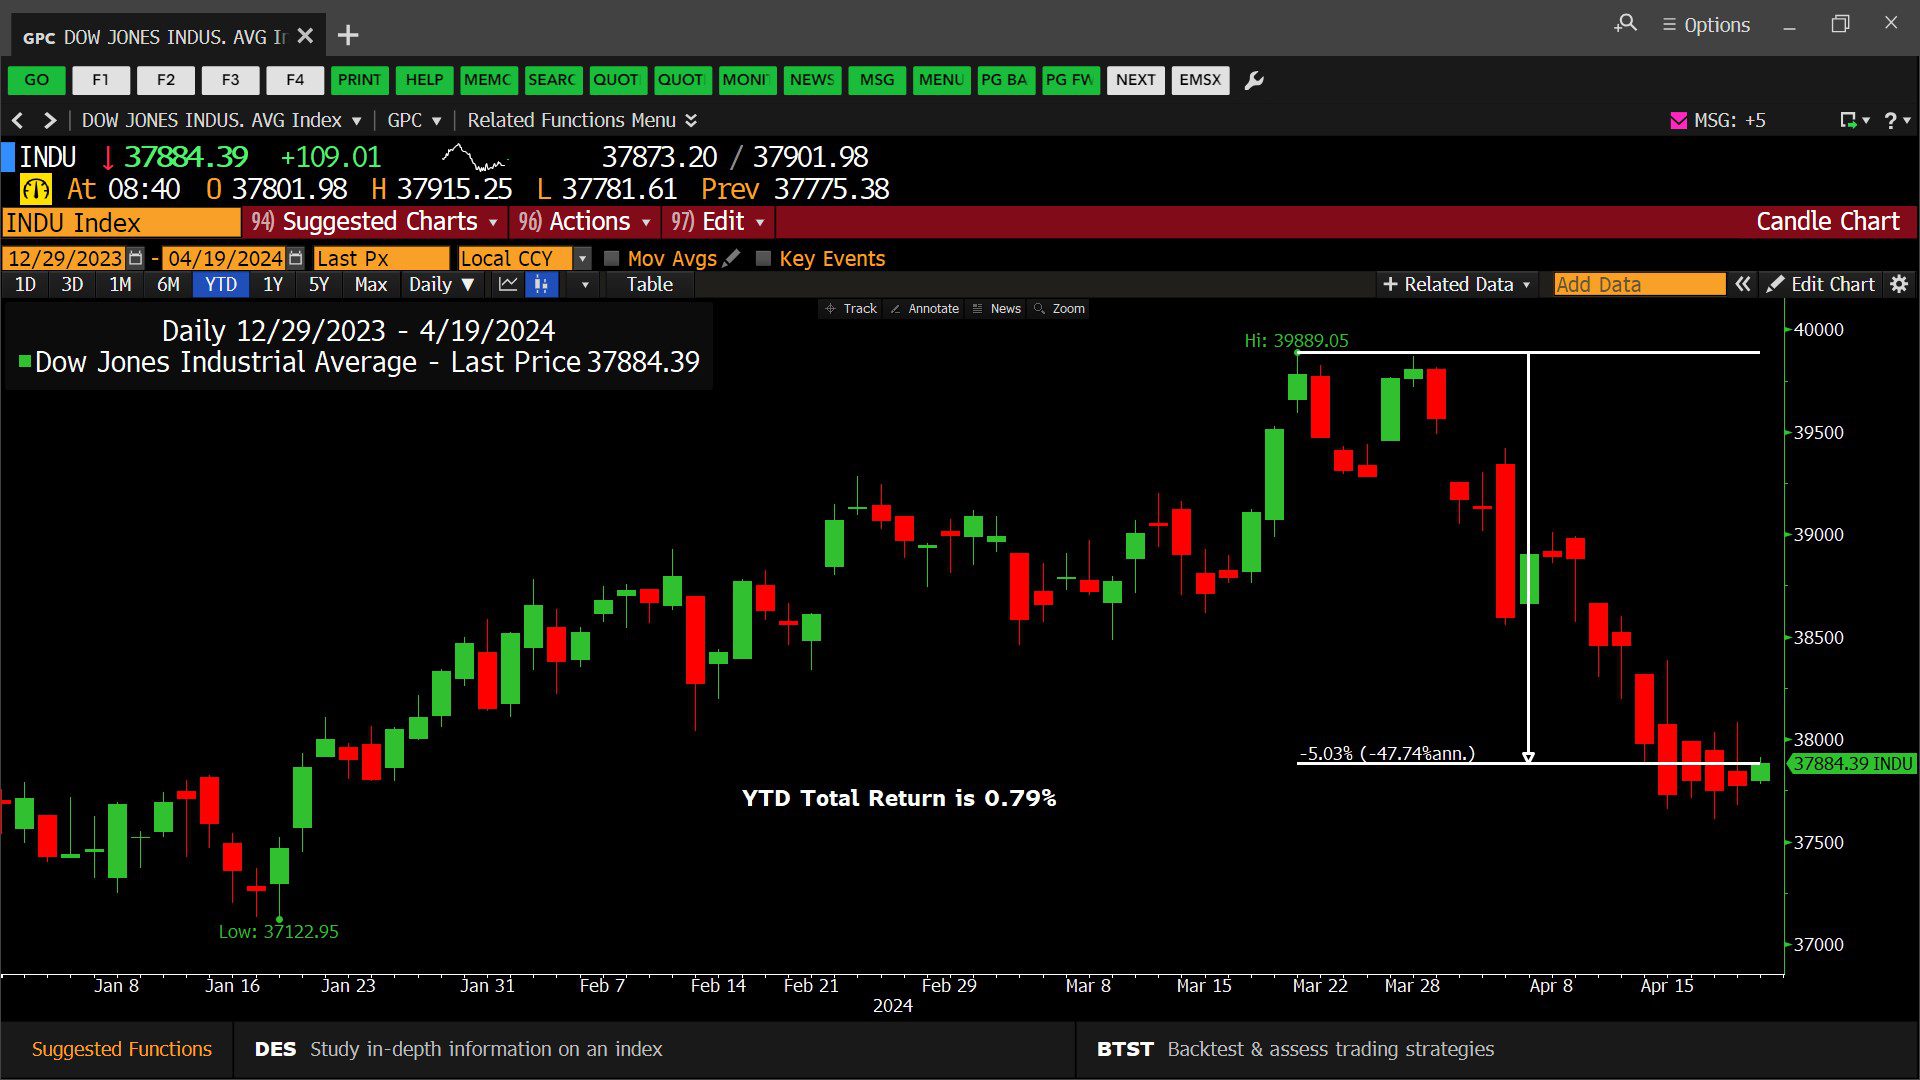Go forward with the right arrow icon
Viewport: 1920px width, 1080px height.
49,120
